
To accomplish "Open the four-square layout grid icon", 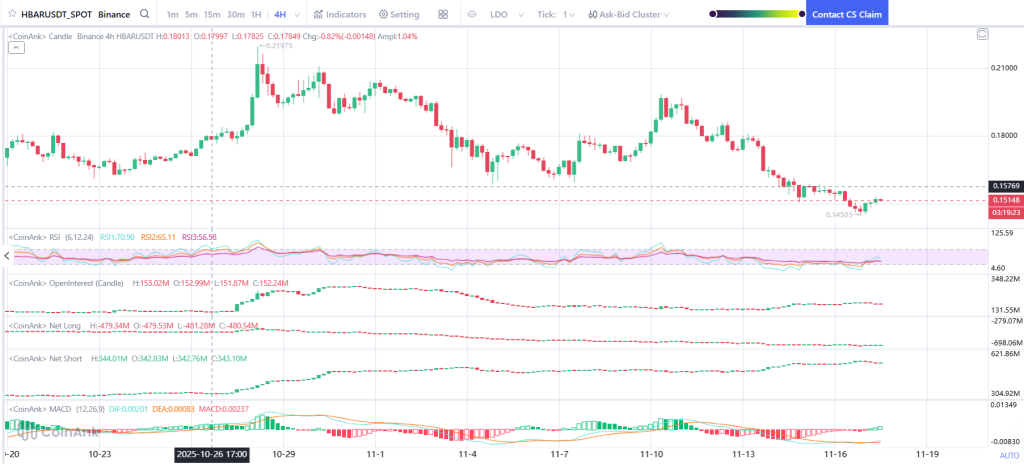I will tap(443, 14).
